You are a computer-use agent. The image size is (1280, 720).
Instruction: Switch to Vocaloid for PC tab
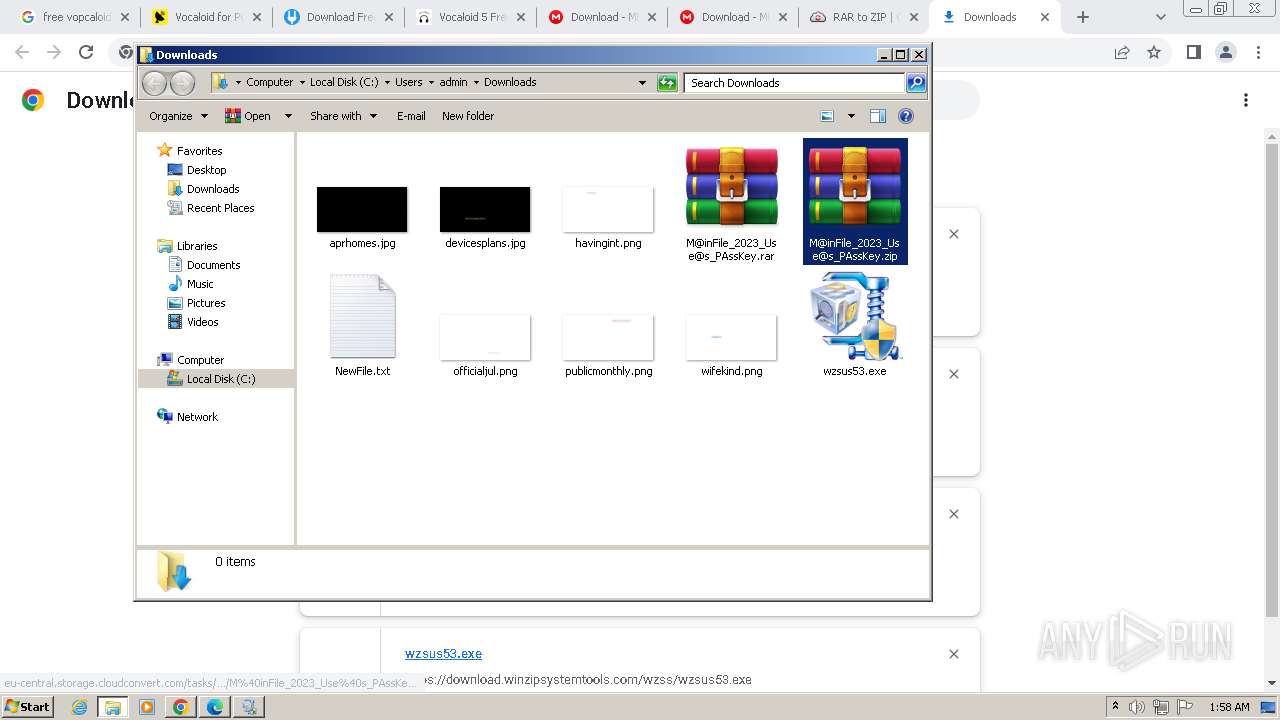204,17
